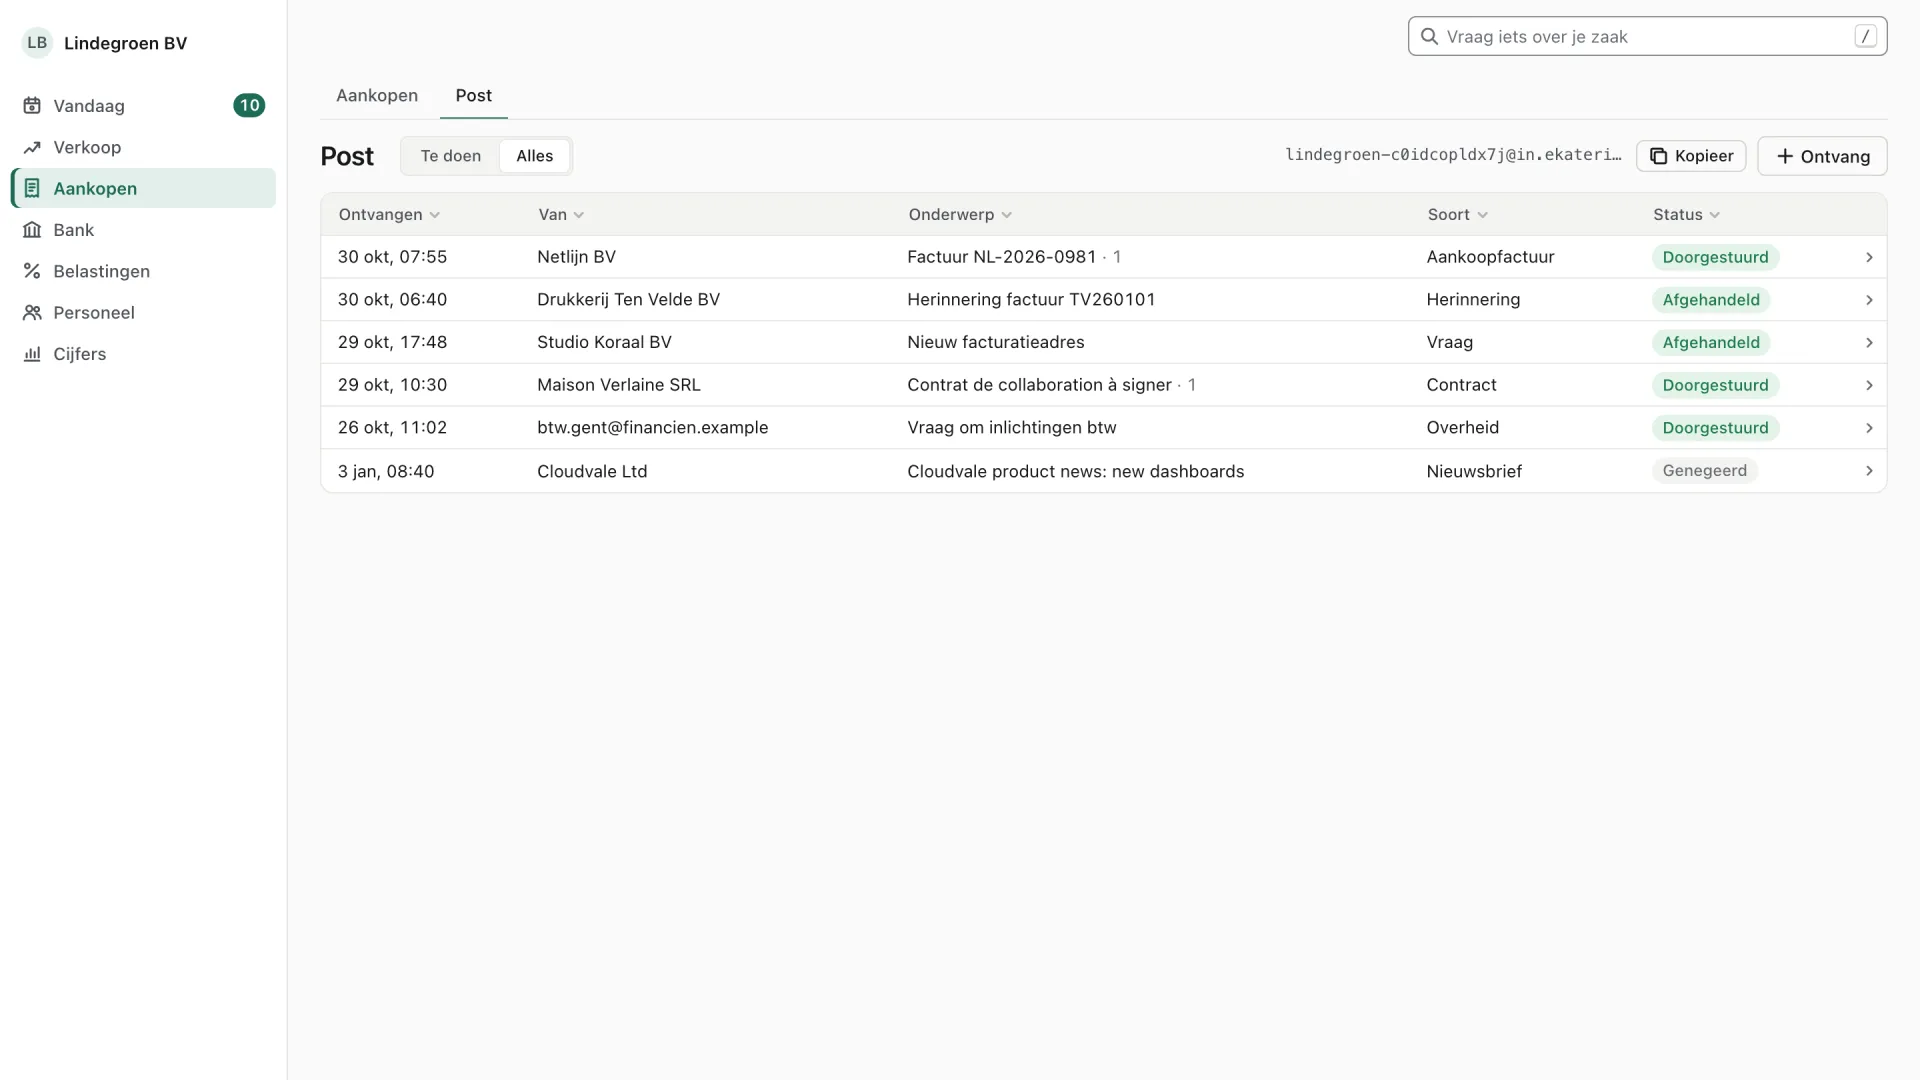The height and width of the screenshot is (1080, 1920).
Task: Click the Kopieer button
Action: 1691,156
